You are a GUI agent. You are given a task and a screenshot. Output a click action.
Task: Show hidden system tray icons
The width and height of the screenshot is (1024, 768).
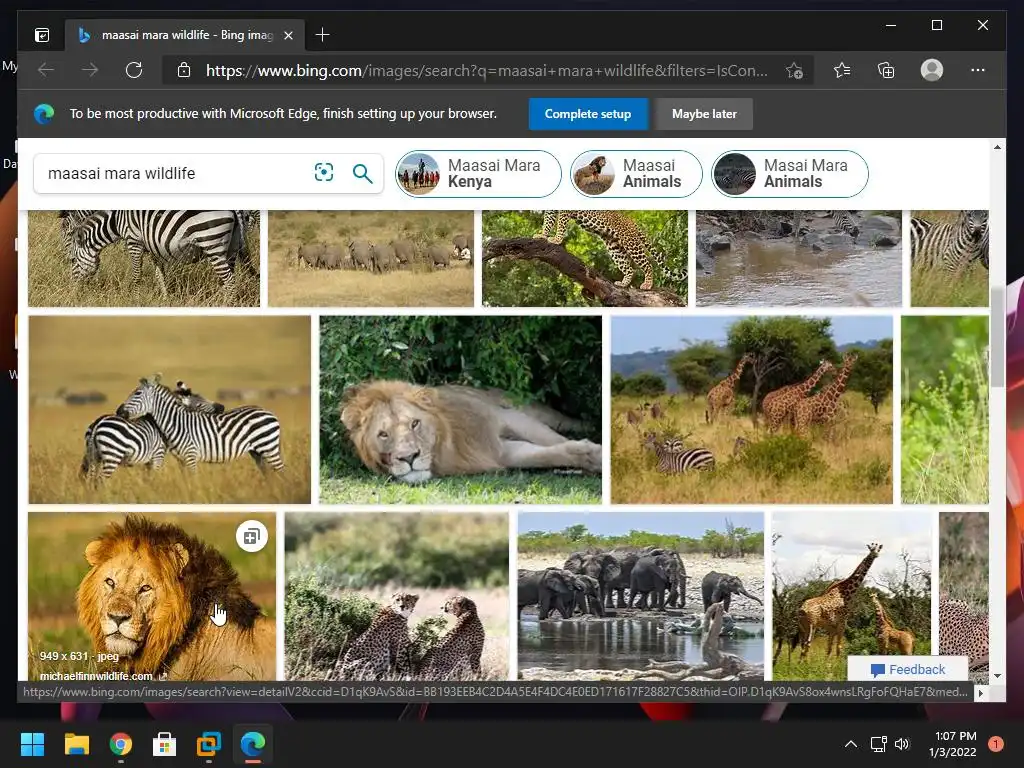851,744
